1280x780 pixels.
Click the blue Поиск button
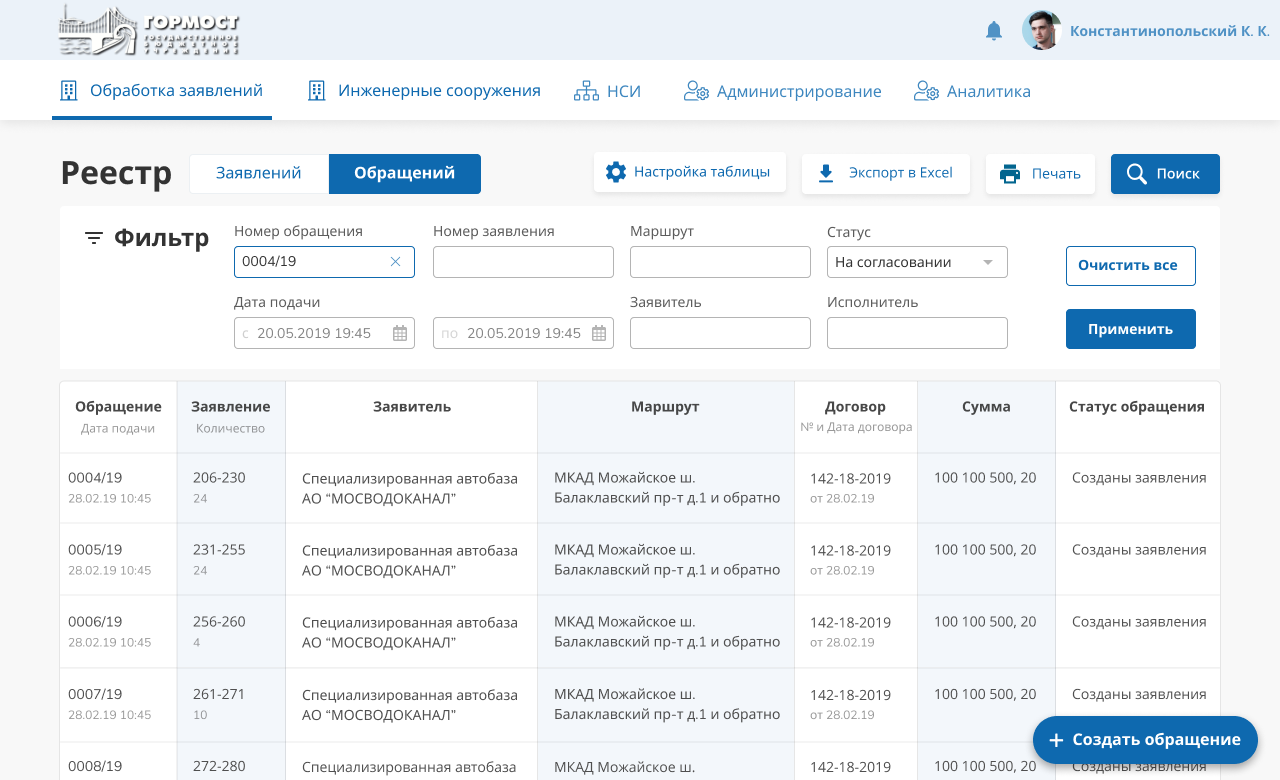(x=1165, y=174)
